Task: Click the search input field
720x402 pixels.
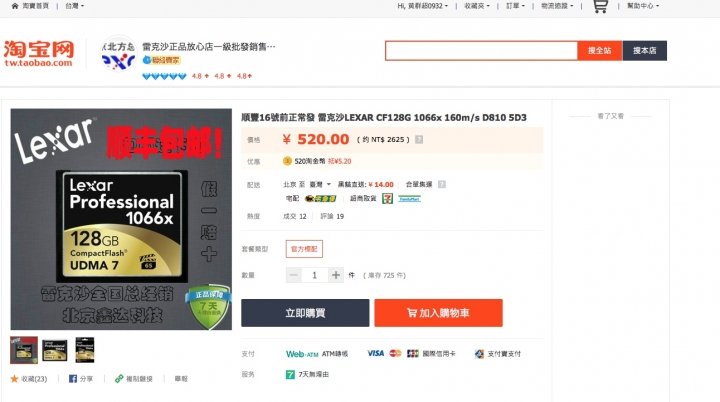Action: [481, 51]
